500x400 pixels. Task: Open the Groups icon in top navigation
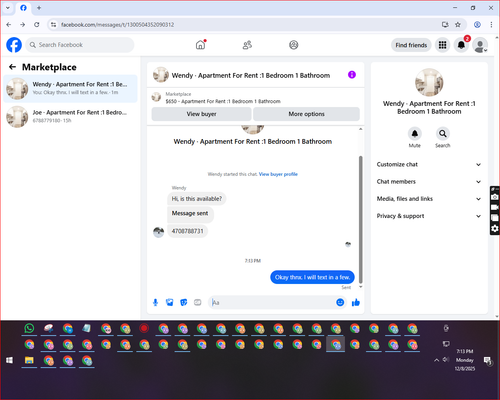pyautogui.click(x=294, y=45)
